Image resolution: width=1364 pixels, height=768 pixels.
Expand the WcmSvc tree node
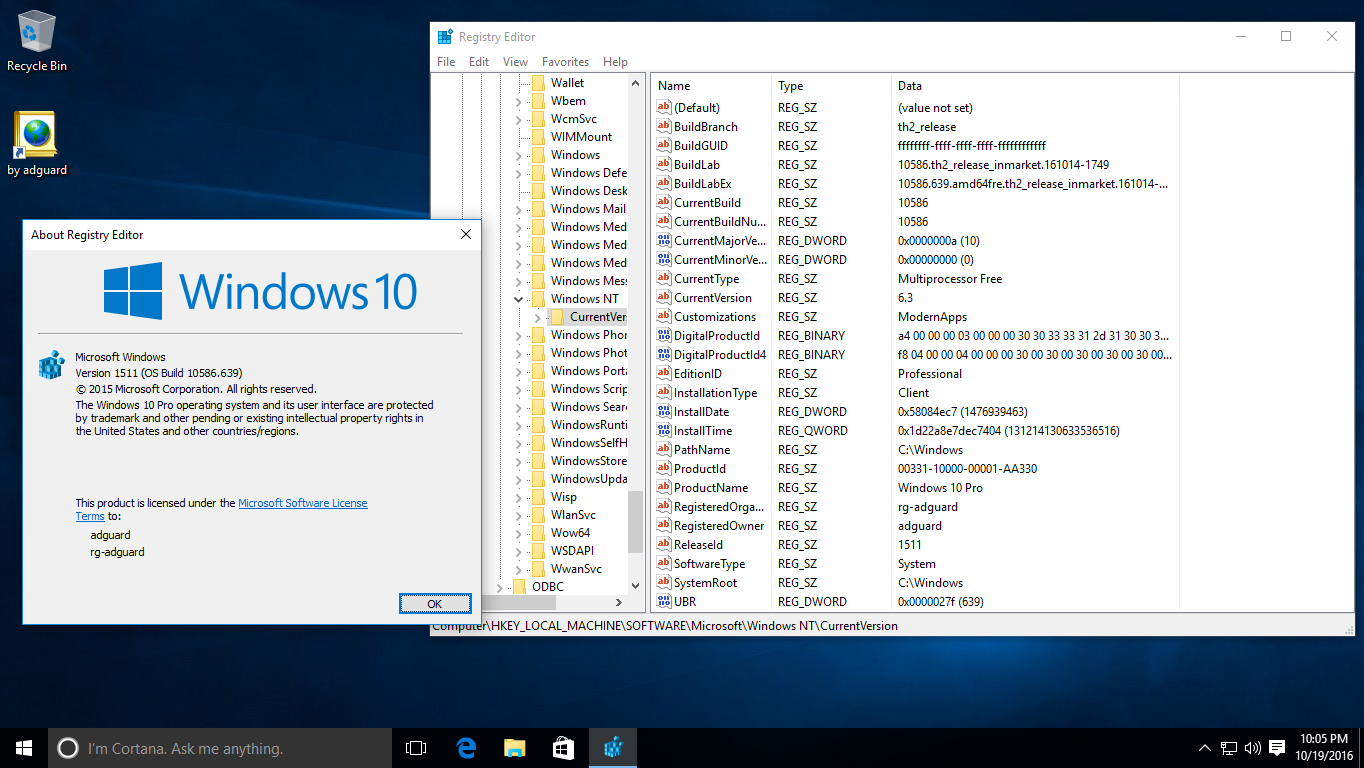coord(518,119)
